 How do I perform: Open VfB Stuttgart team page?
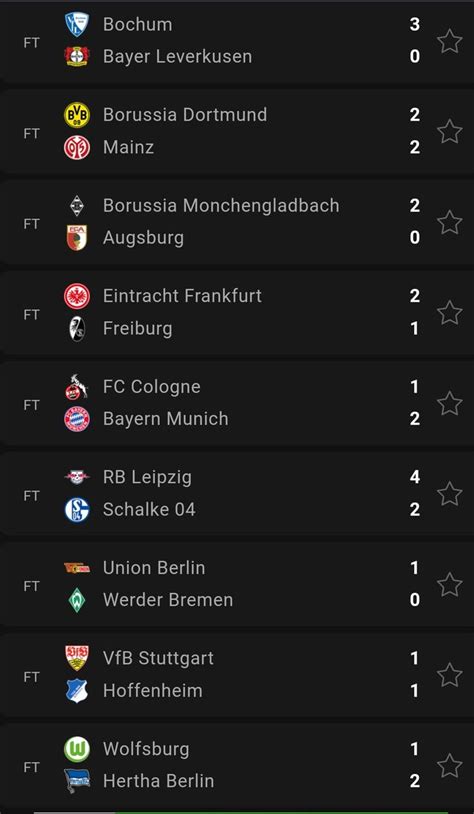click(x=158, y=658)
